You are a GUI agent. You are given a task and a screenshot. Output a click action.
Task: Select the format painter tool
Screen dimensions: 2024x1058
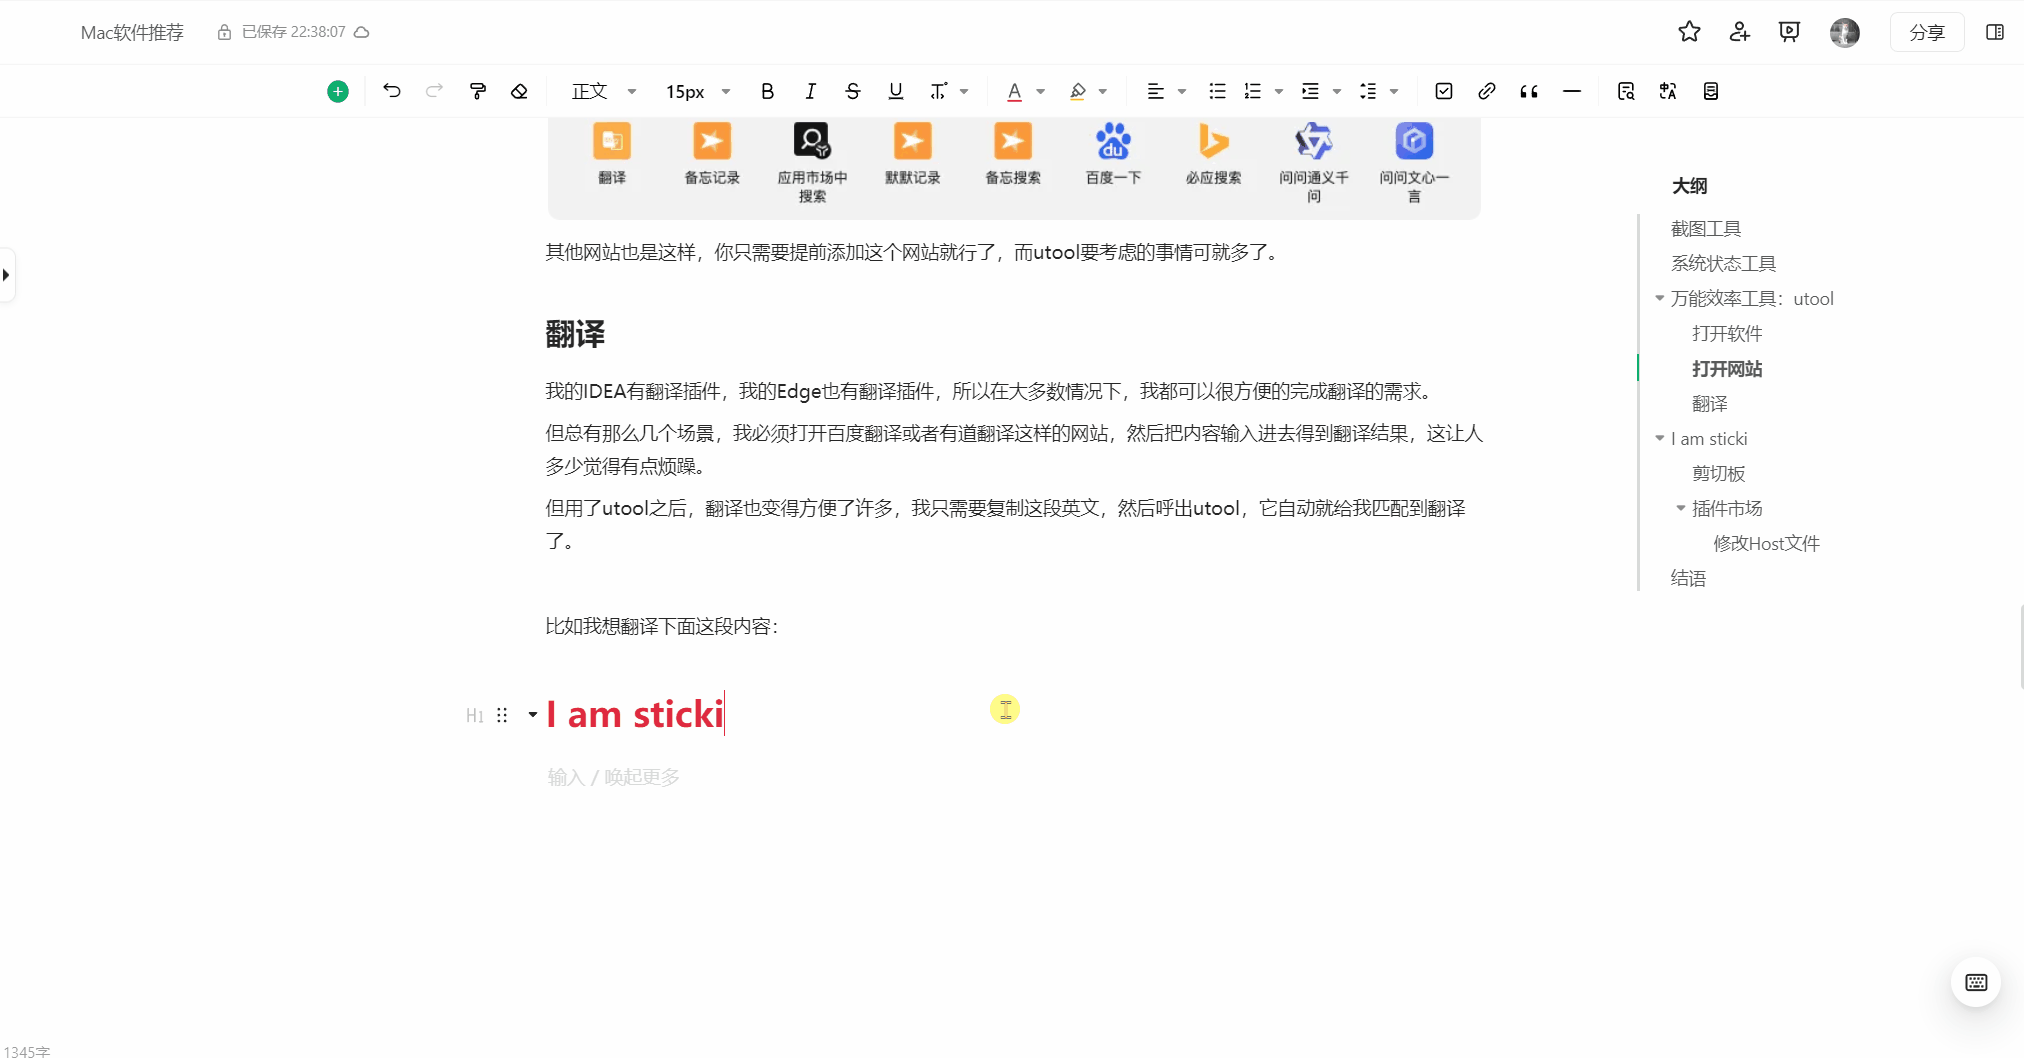pos(478,90)
